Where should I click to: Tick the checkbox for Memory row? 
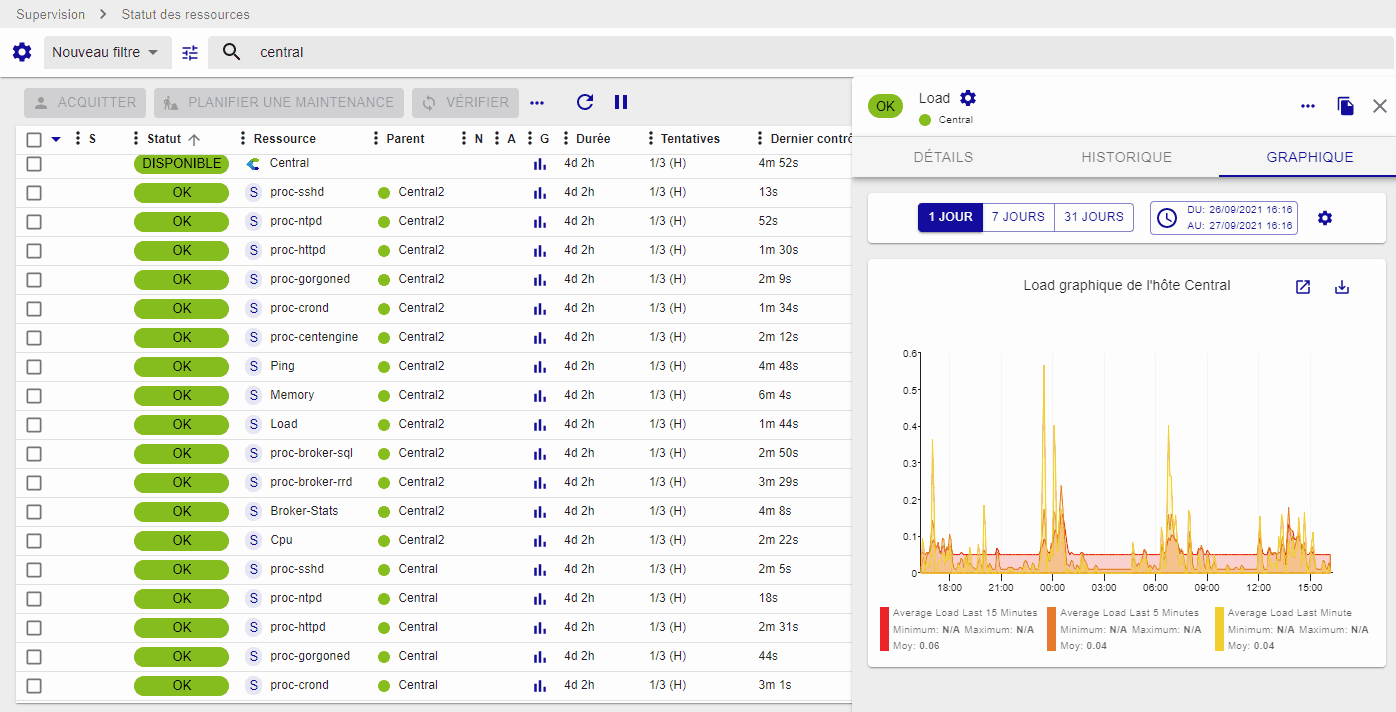pos(34,396)
